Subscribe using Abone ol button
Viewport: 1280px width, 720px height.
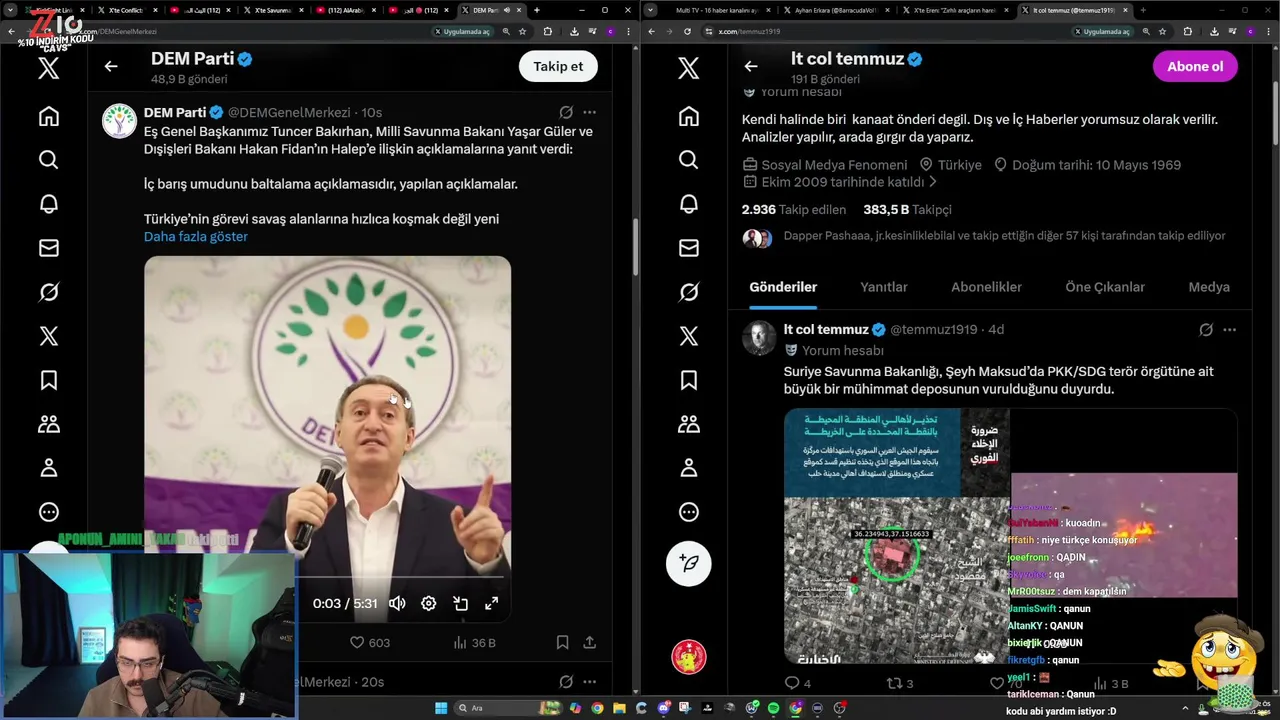pos(1195,66)
